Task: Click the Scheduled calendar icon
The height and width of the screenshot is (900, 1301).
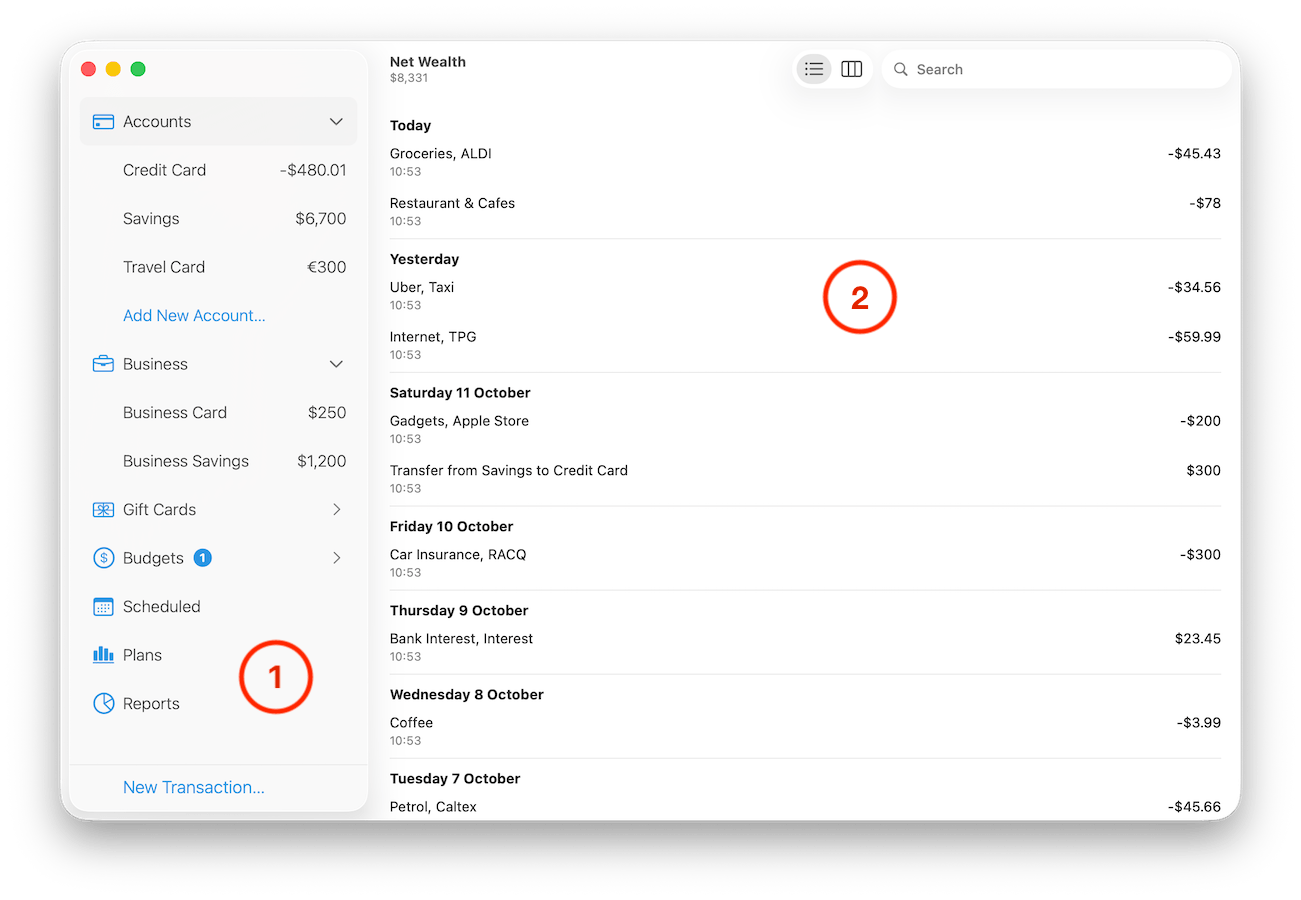Action: (x=103, y=607)
